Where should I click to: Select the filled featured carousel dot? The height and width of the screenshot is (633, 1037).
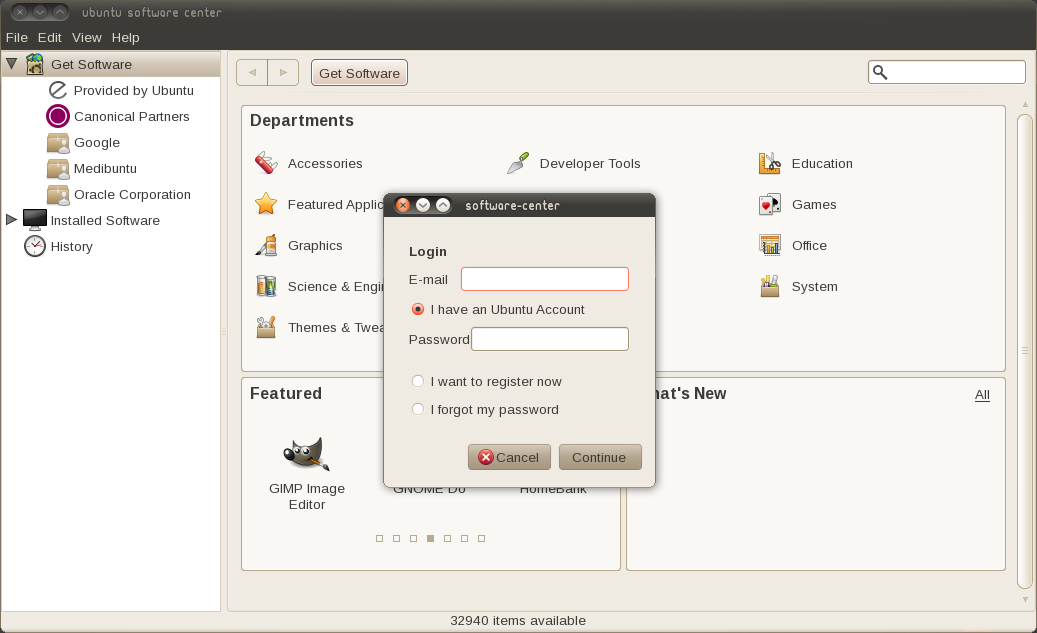431,538
